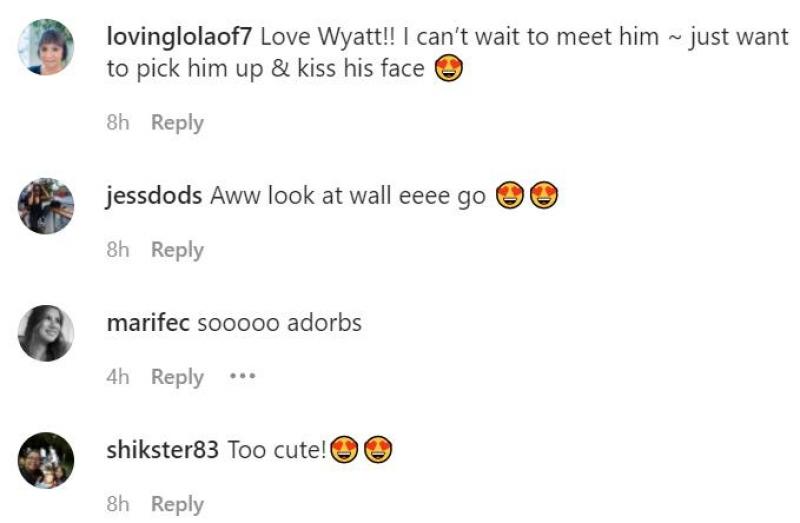Click 8h timestamp under lovinglolaof7's comment
This screenshot has width=800, height=523.
pyautogui.click(x=118, y=123)
